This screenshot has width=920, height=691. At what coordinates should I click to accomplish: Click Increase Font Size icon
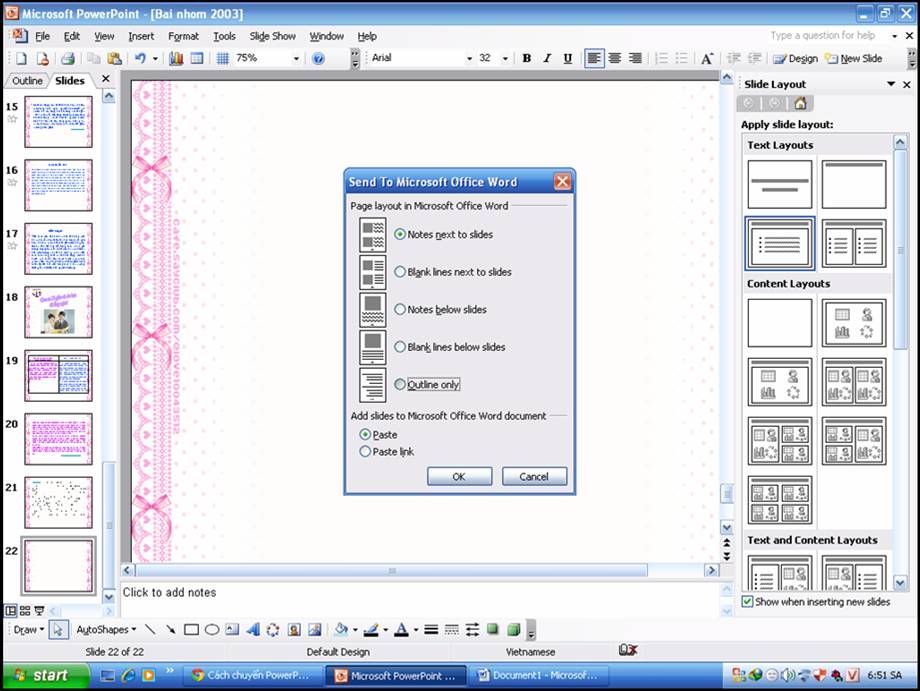click(x=706, y=58)
